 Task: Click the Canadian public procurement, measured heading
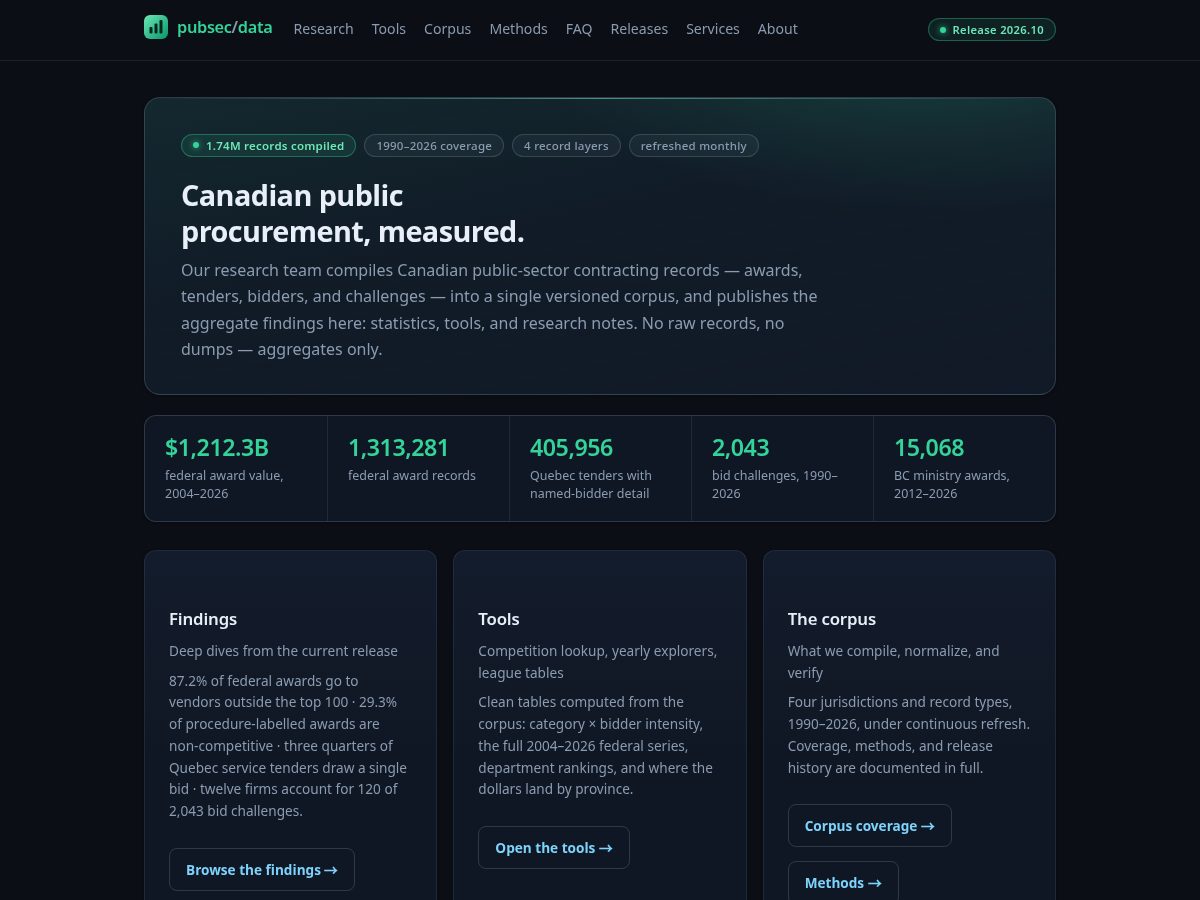(352, 213)
